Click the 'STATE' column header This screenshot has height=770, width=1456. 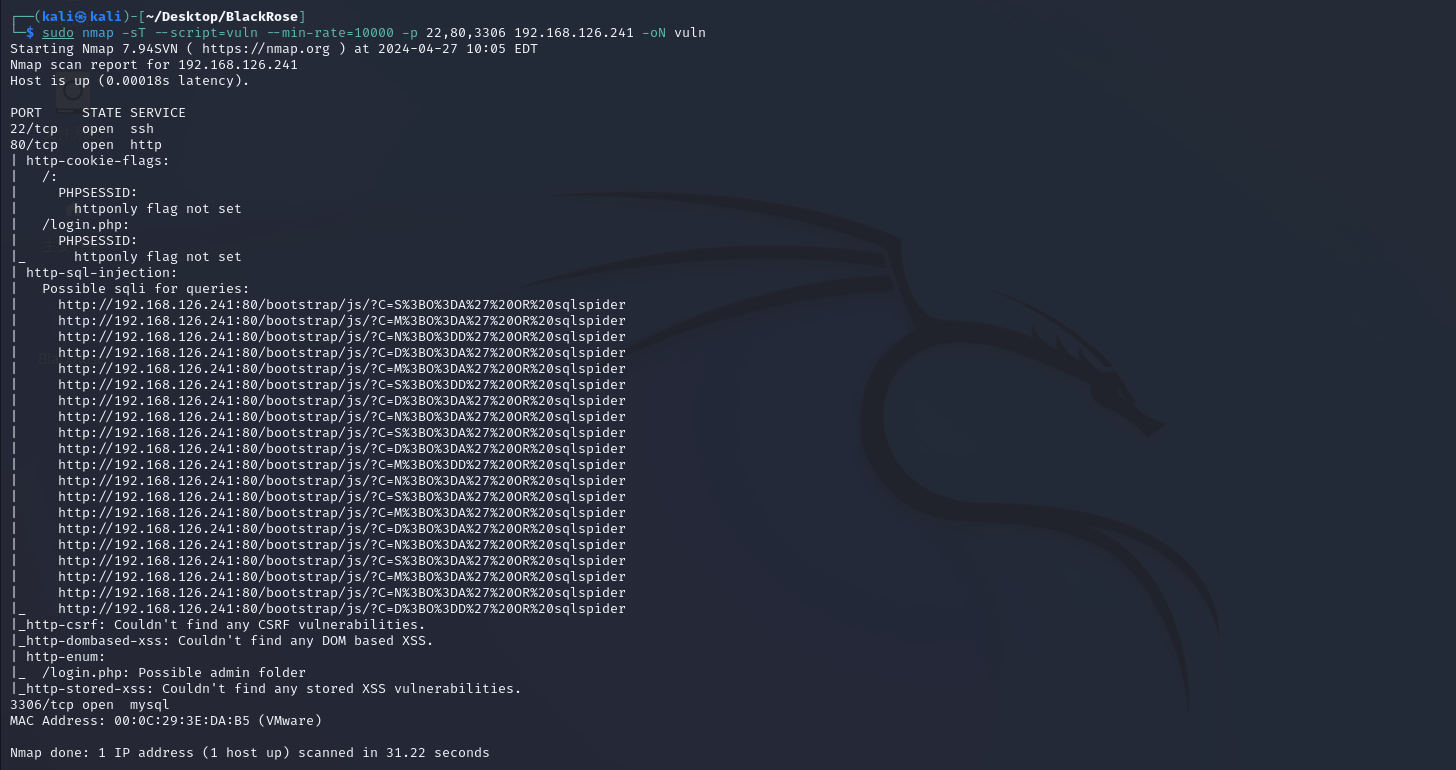click(x=102, y=112)
